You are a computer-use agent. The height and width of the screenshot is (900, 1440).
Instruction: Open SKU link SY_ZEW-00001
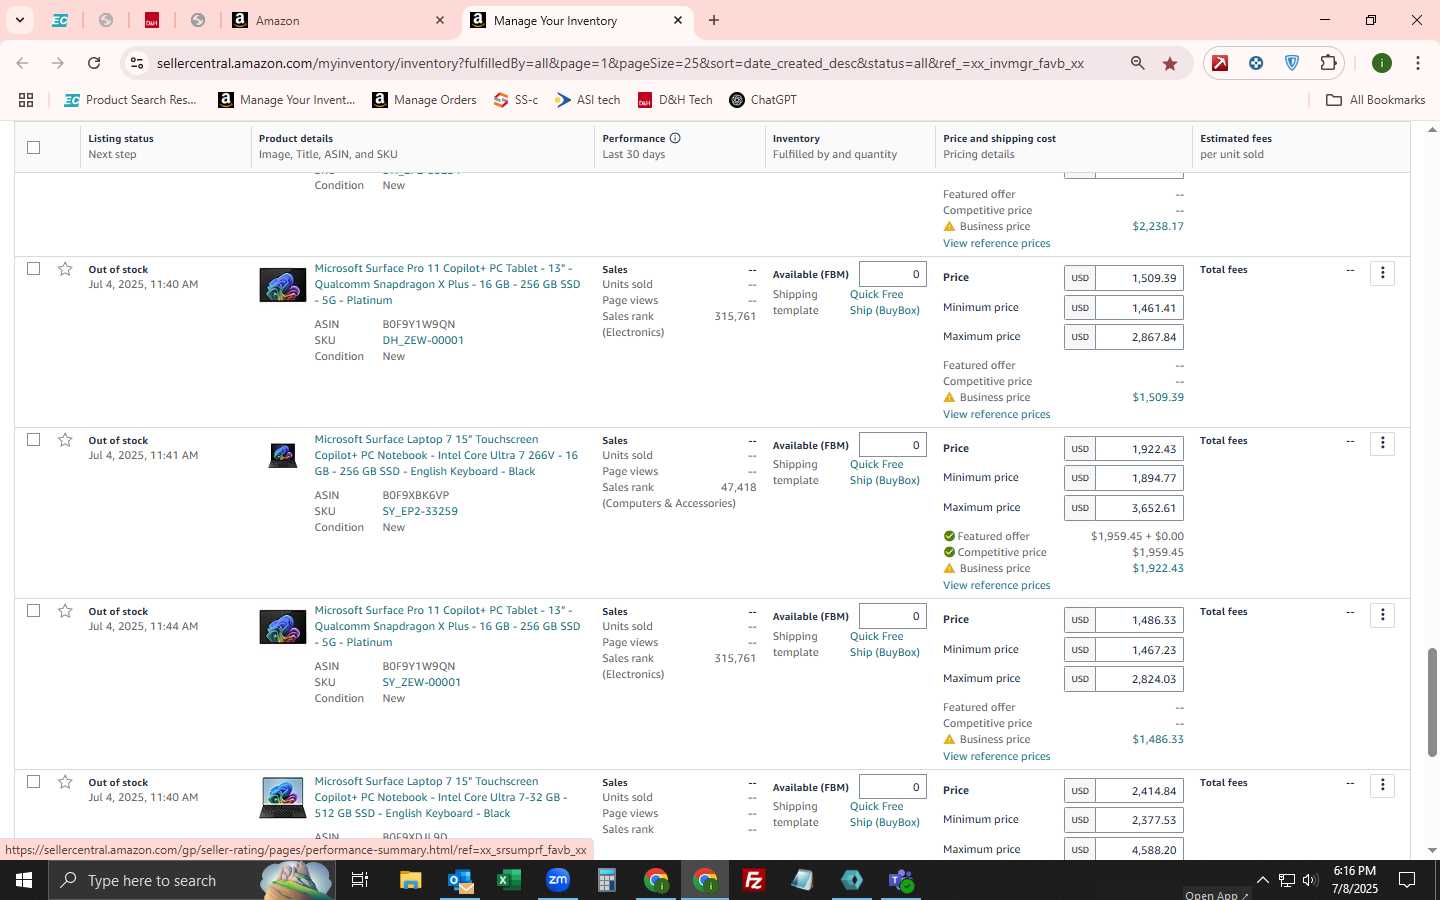click(421, 682)
